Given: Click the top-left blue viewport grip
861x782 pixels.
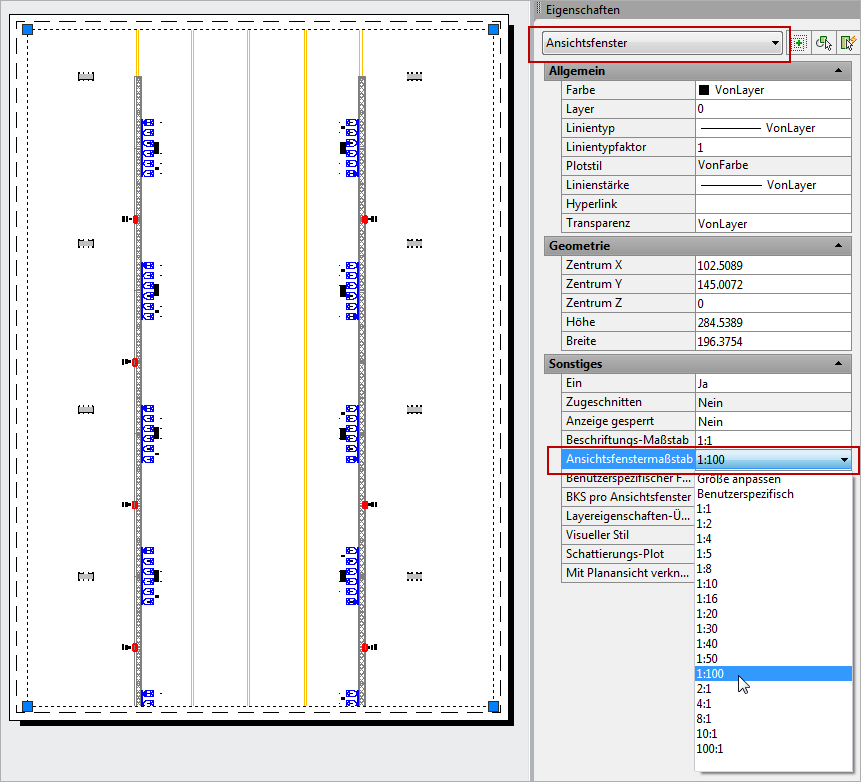Looking at the screenshot, I should coord(28,30).
